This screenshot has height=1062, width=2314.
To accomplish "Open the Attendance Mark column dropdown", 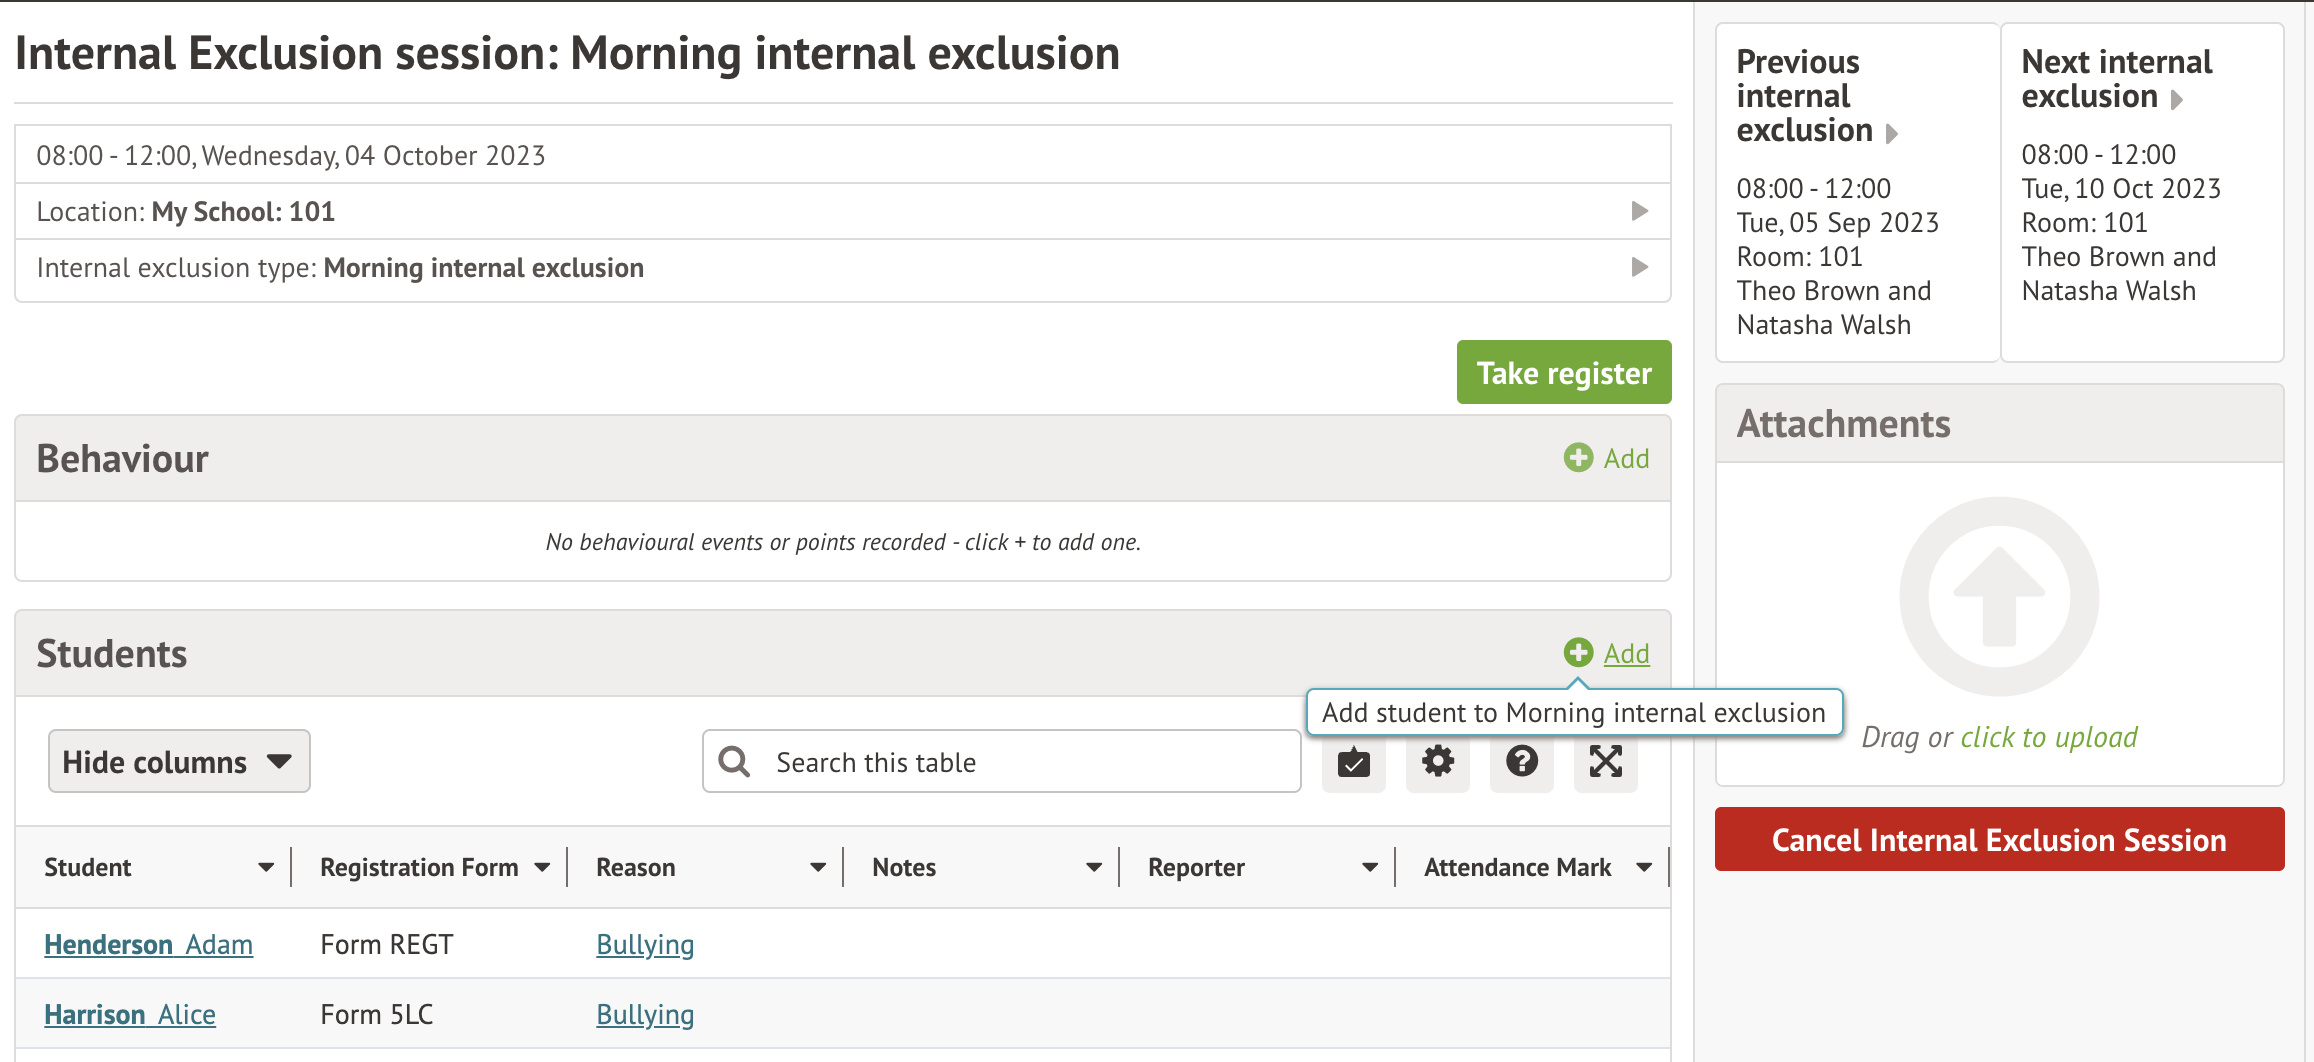I will coord(1644,868).
